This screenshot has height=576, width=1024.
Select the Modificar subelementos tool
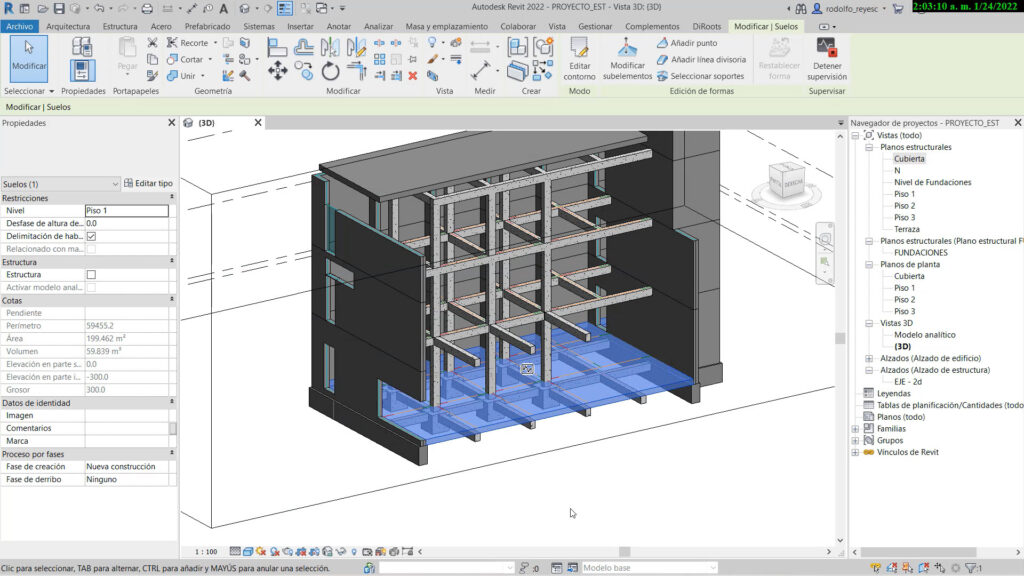627,56
